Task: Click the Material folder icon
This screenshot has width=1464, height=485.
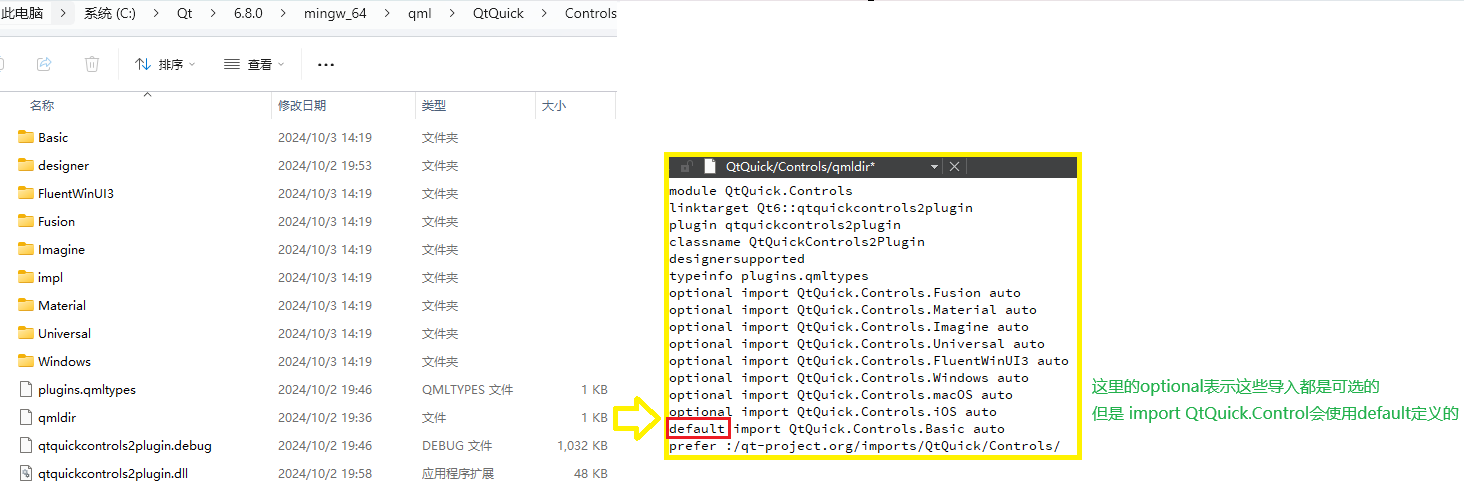Action: [x=26, y=305]
